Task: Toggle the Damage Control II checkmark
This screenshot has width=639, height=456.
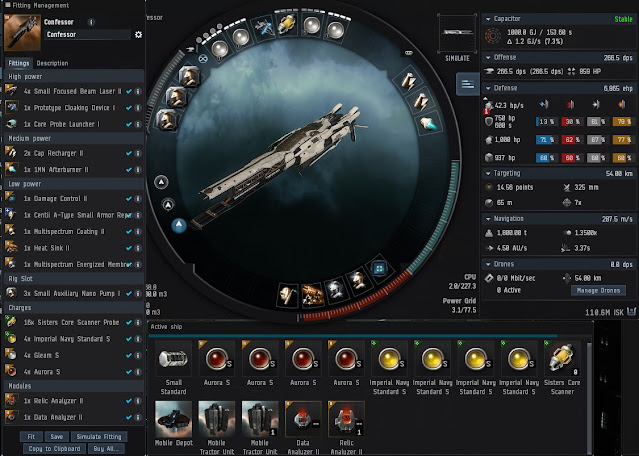Action: pos(129,199)
